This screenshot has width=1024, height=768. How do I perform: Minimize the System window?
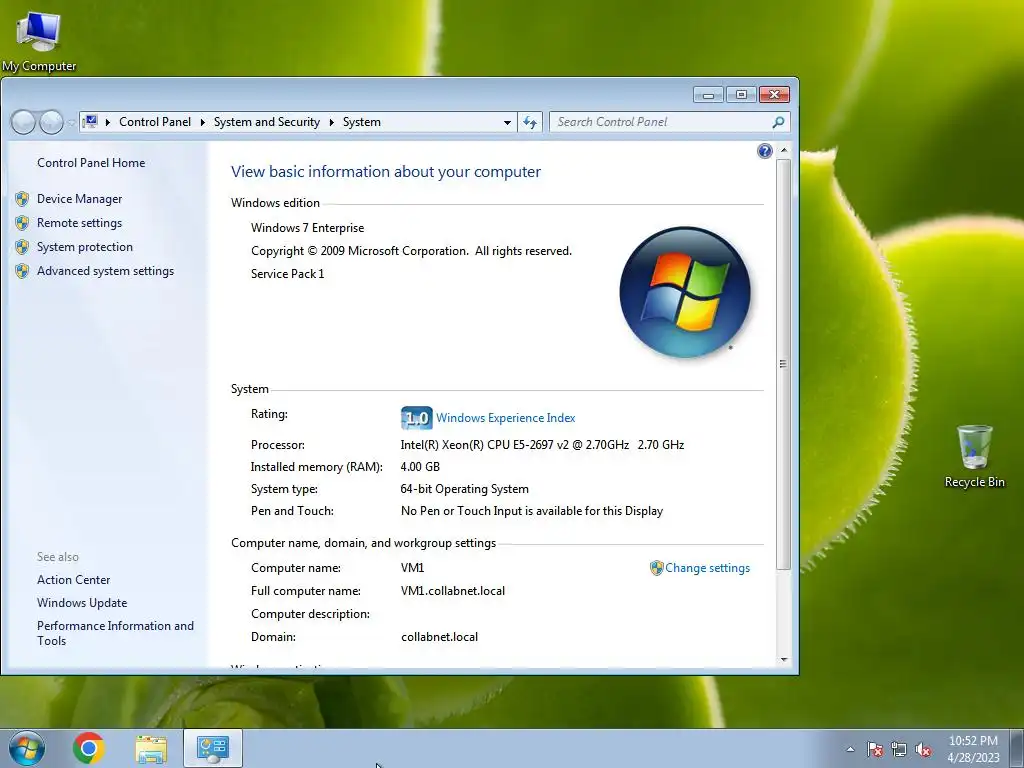(709, 95)
